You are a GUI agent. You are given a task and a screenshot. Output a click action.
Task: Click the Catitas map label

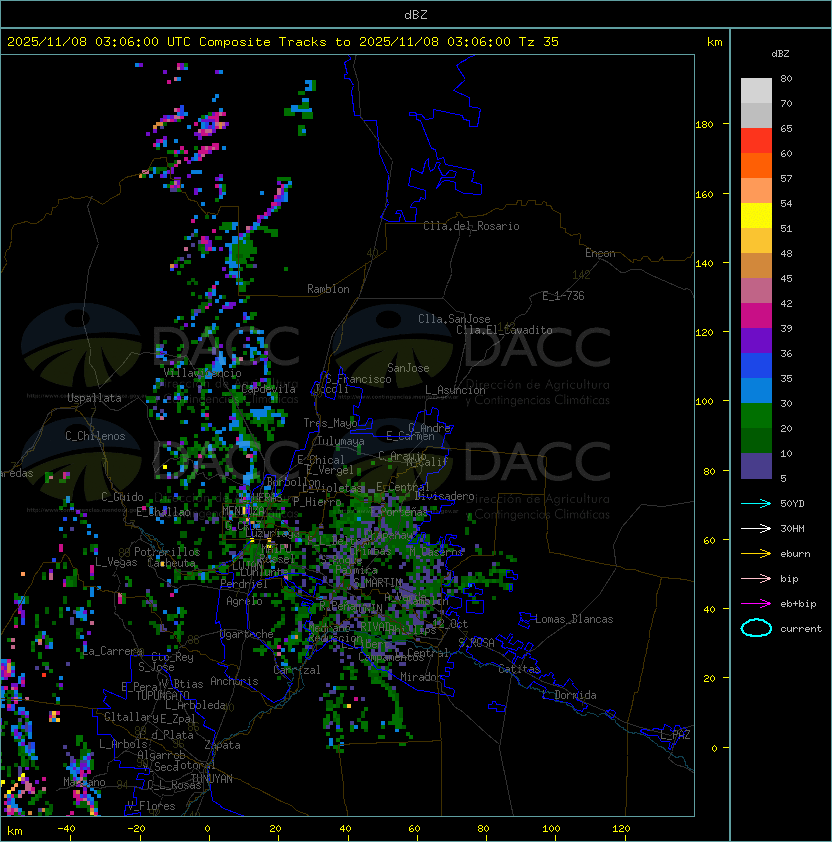tap(519, 669)
